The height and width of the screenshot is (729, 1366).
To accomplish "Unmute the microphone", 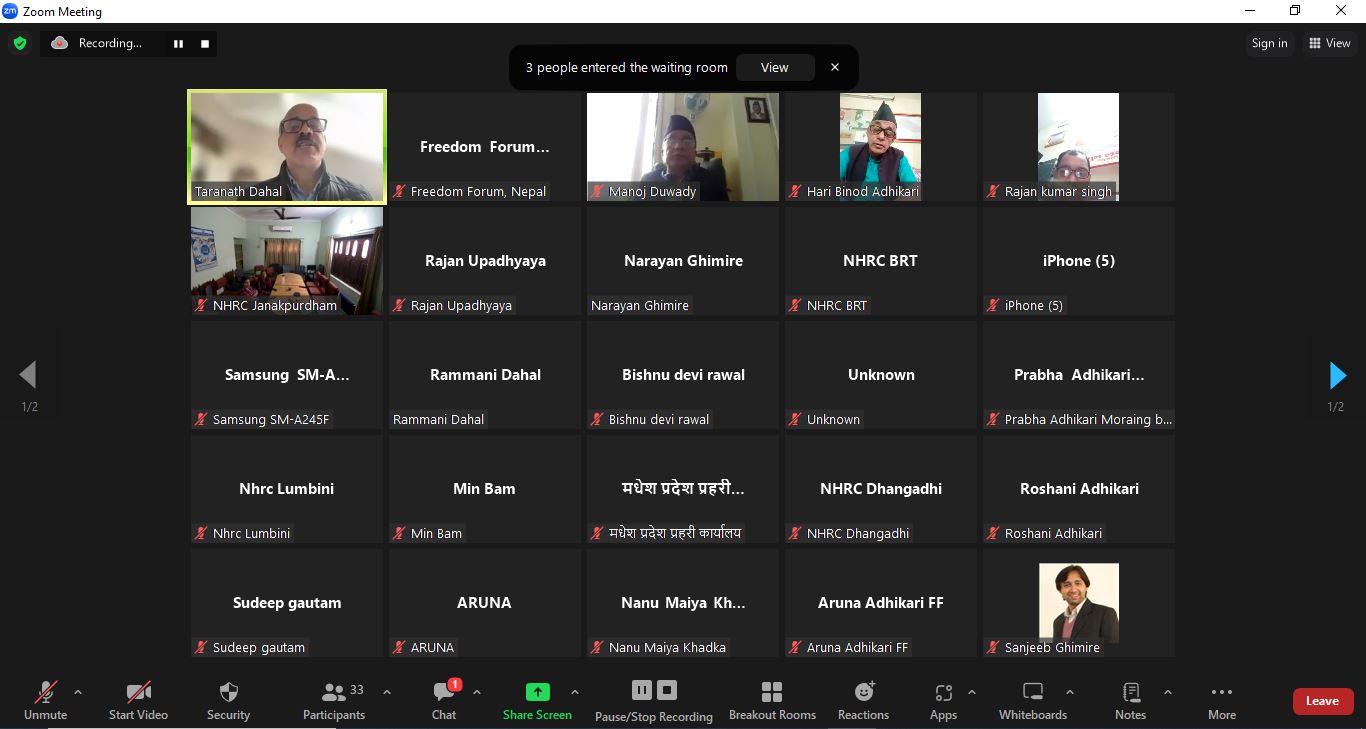I will 45,700.
